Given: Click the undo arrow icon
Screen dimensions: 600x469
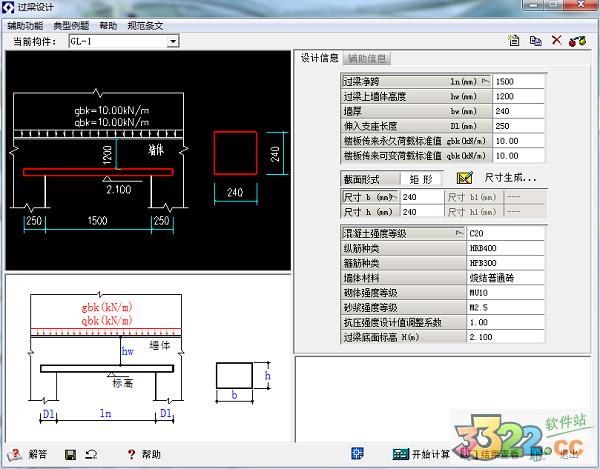Looking at the screenshot, I should tap(91, 454).
